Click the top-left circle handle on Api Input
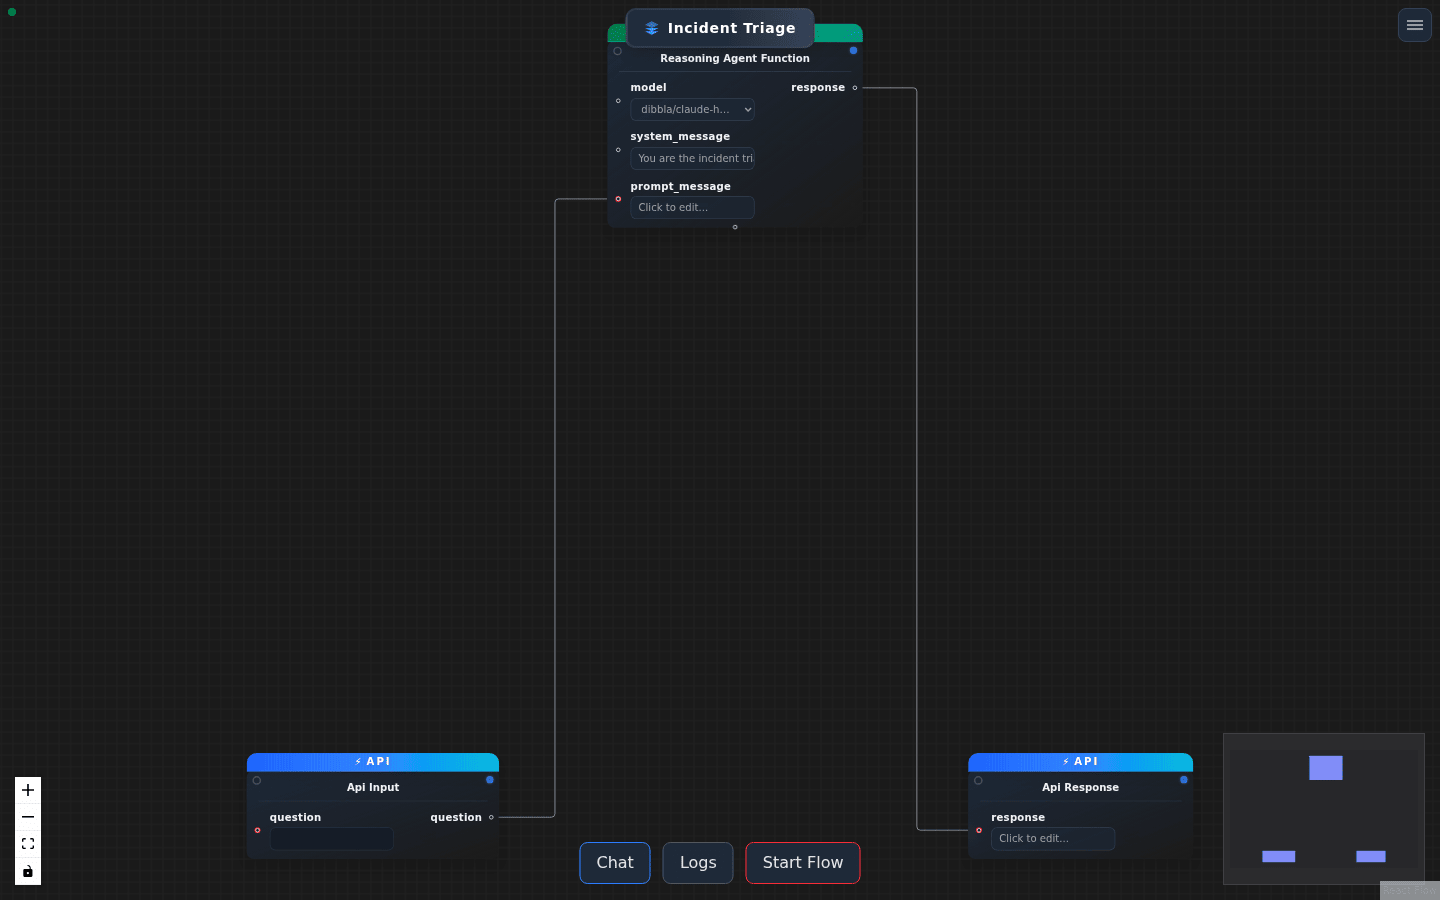The height and width of the screenshot is (900, 1440). pos(257,781)
